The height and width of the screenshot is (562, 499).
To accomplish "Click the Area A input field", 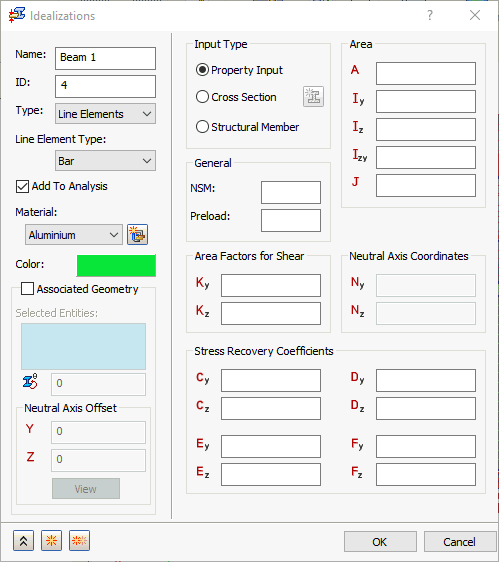I will 426,73.
